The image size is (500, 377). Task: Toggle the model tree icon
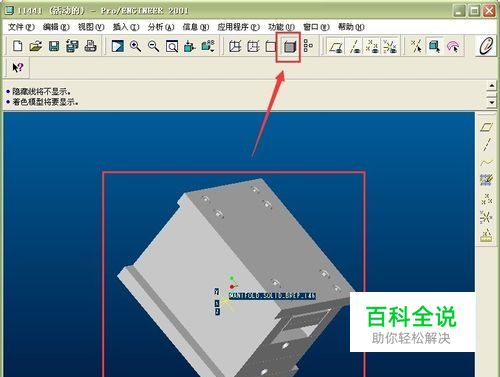click(308, 45)
